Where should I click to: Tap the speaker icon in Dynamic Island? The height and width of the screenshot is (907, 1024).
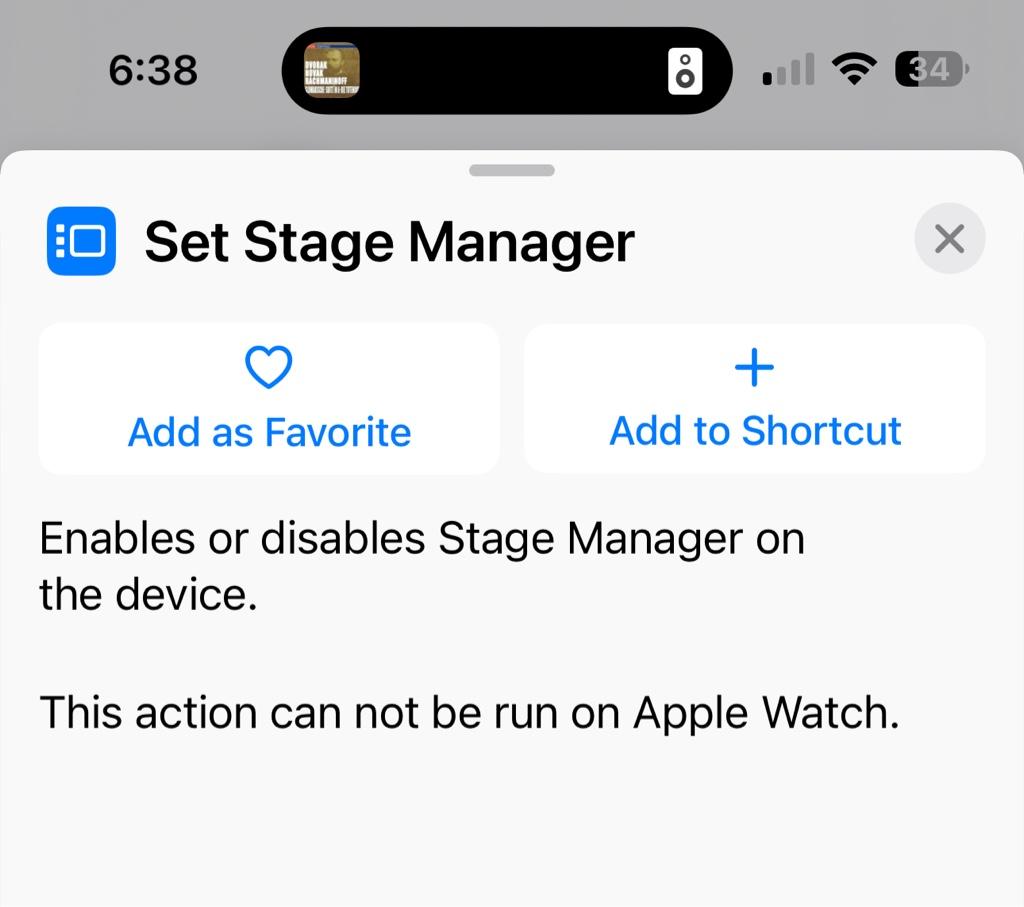click(x=685, y=71)
